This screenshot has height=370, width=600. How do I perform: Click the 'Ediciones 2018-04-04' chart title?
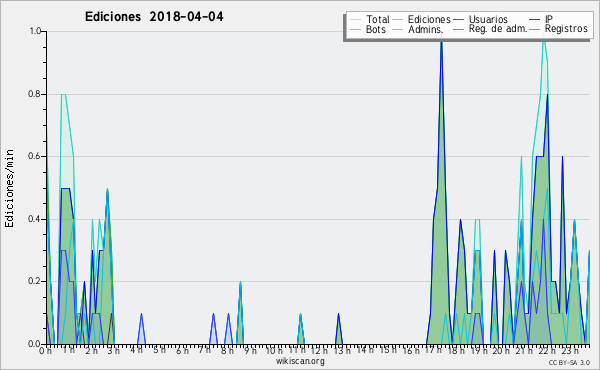point(154,17)
